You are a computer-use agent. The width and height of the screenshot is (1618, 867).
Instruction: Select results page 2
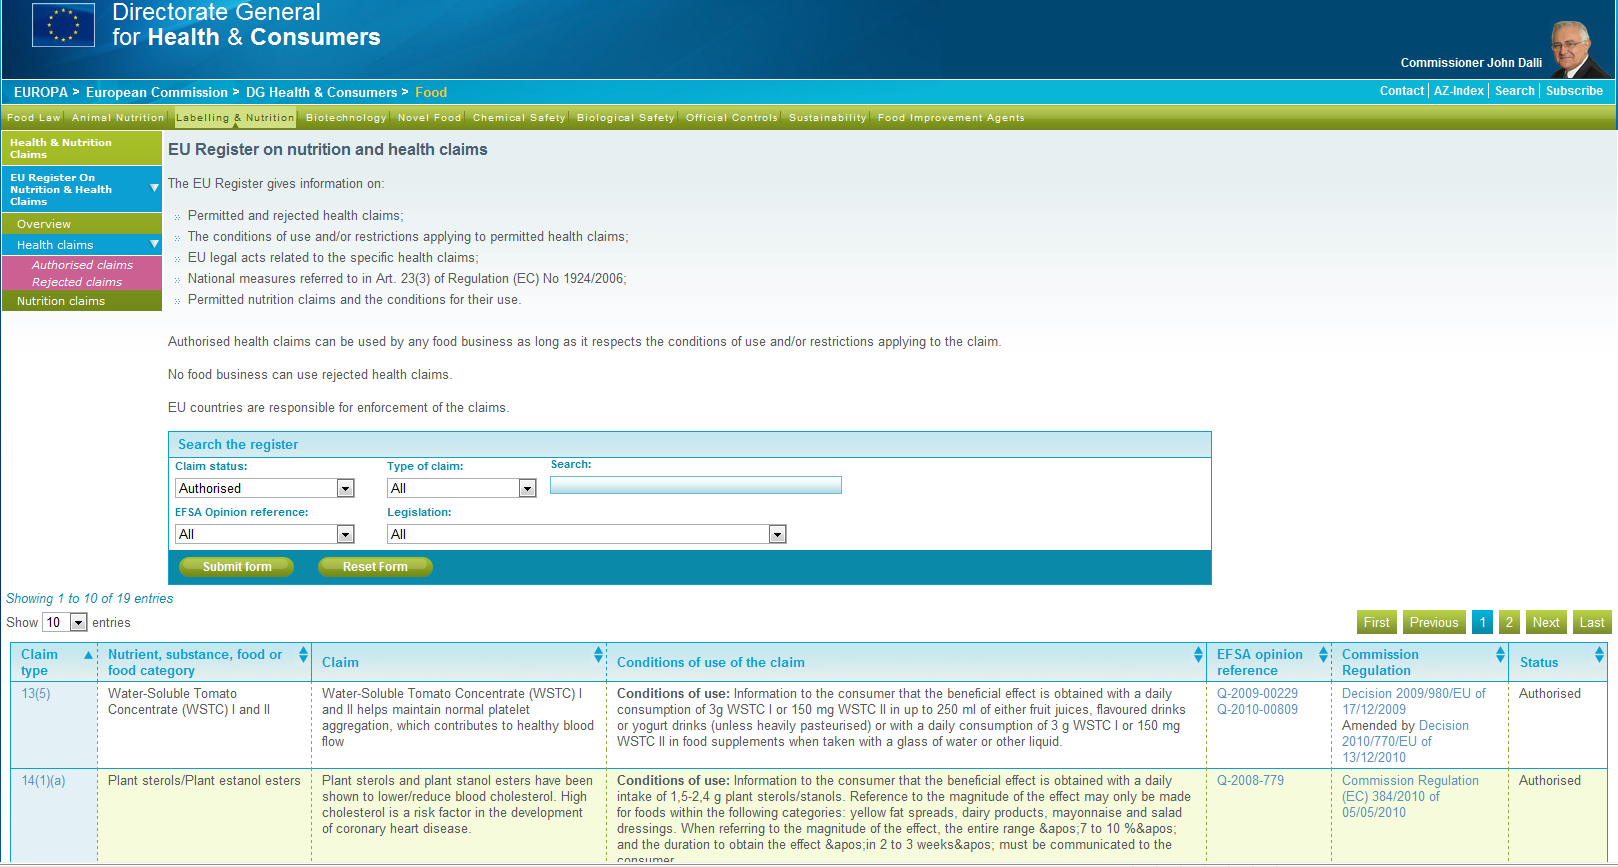[1510, 622]
